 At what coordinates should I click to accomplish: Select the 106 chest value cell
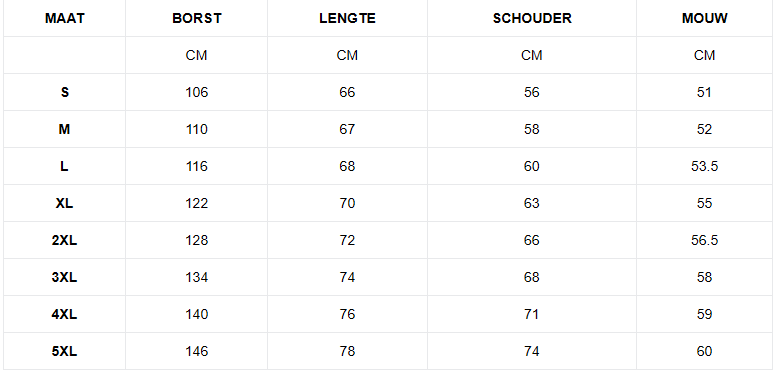tap(196, 92)
